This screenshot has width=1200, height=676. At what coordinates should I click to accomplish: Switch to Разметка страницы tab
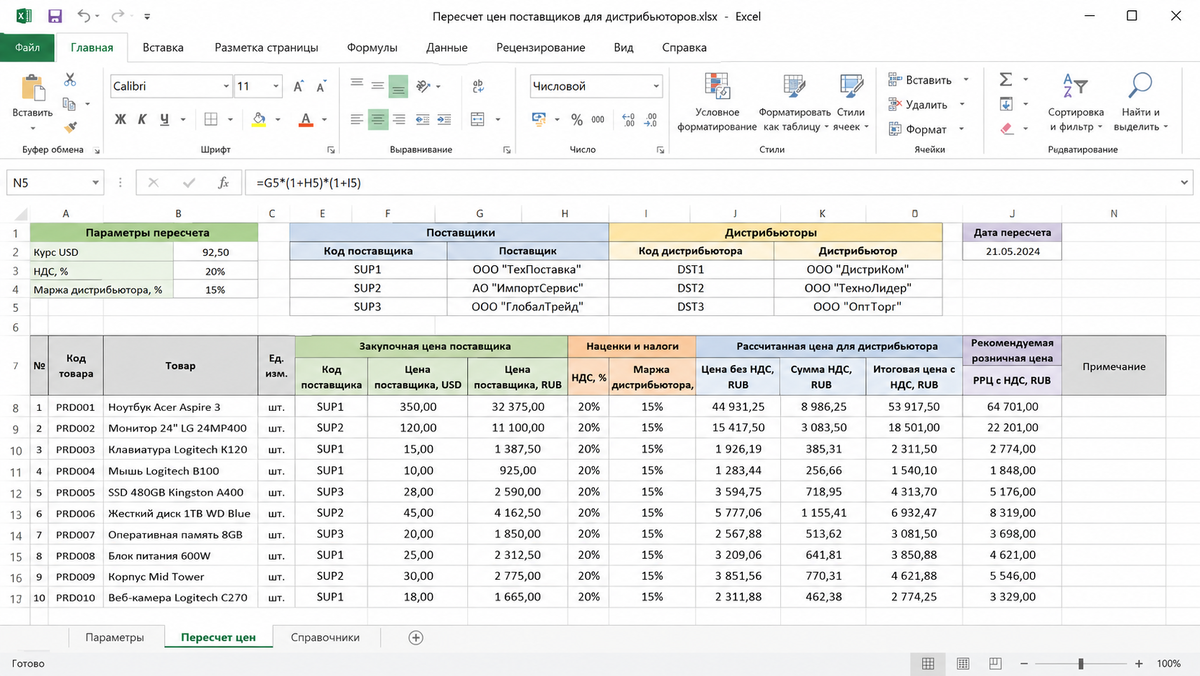click(266, 47)
